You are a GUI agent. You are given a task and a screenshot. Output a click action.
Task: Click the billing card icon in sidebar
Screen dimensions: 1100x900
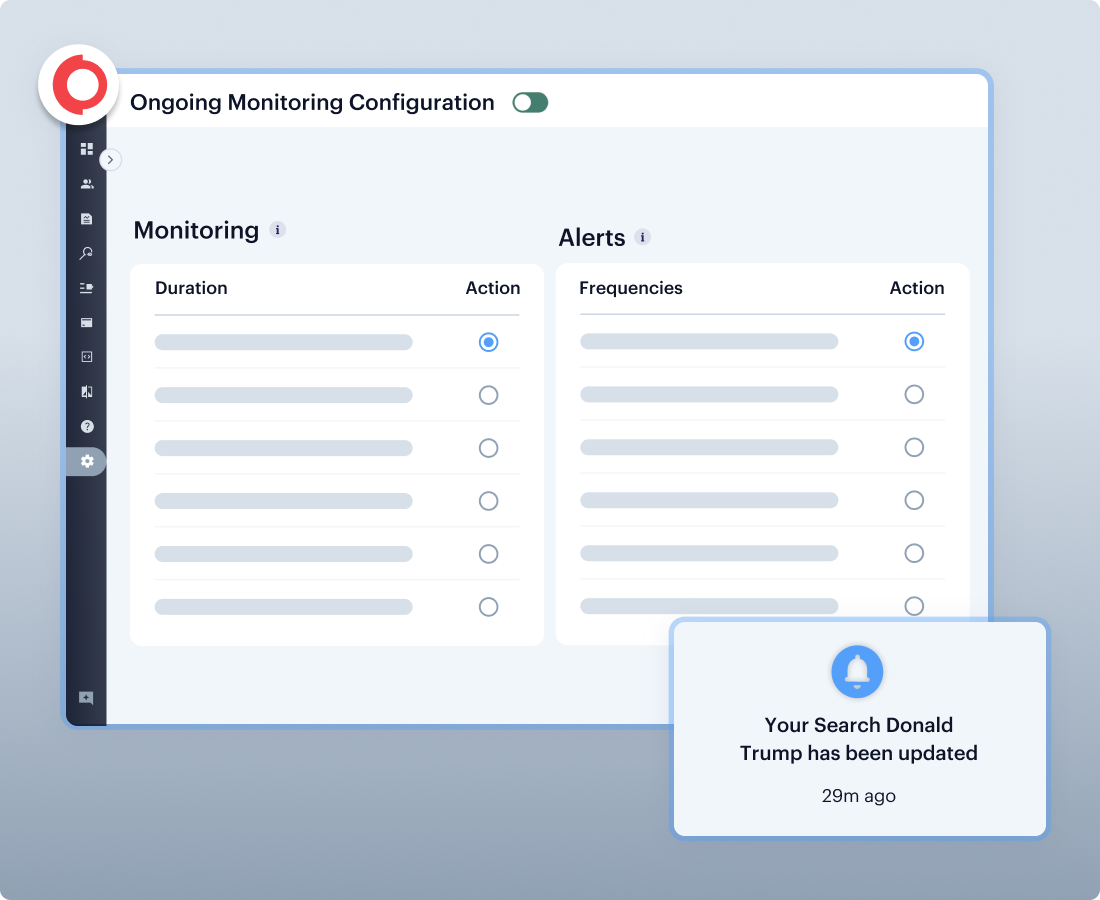click(x=87, y=322)
